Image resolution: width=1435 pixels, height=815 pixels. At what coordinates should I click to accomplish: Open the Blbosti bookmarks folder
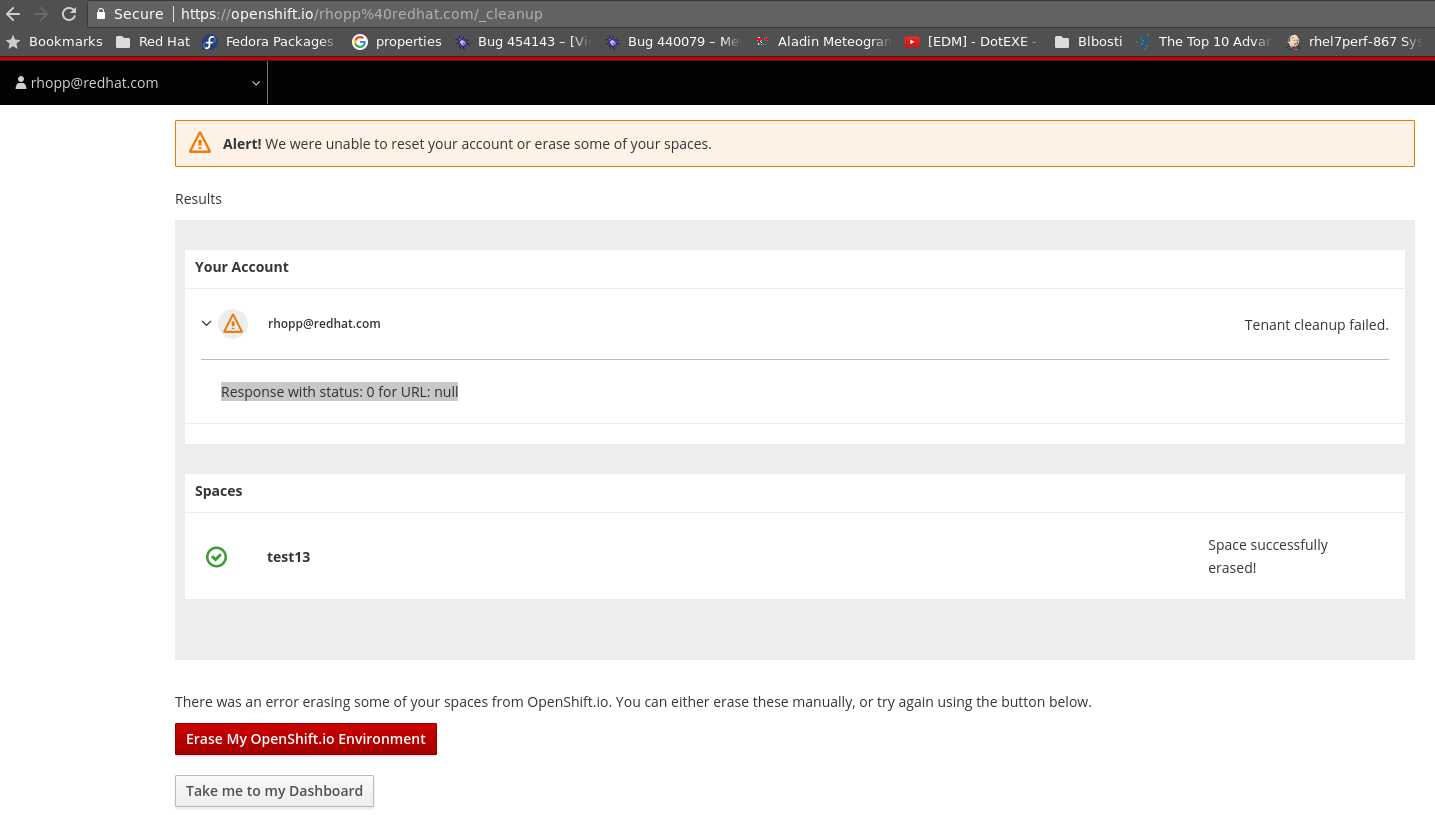coord(1089,41)
